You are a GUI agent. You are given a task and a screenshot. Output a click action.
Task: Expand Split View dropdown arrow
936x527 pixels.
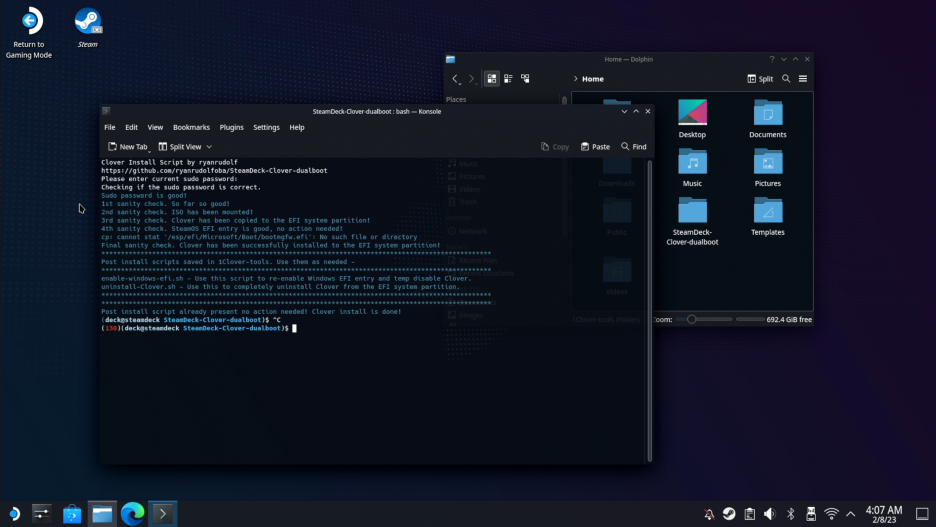click(209, 147)
